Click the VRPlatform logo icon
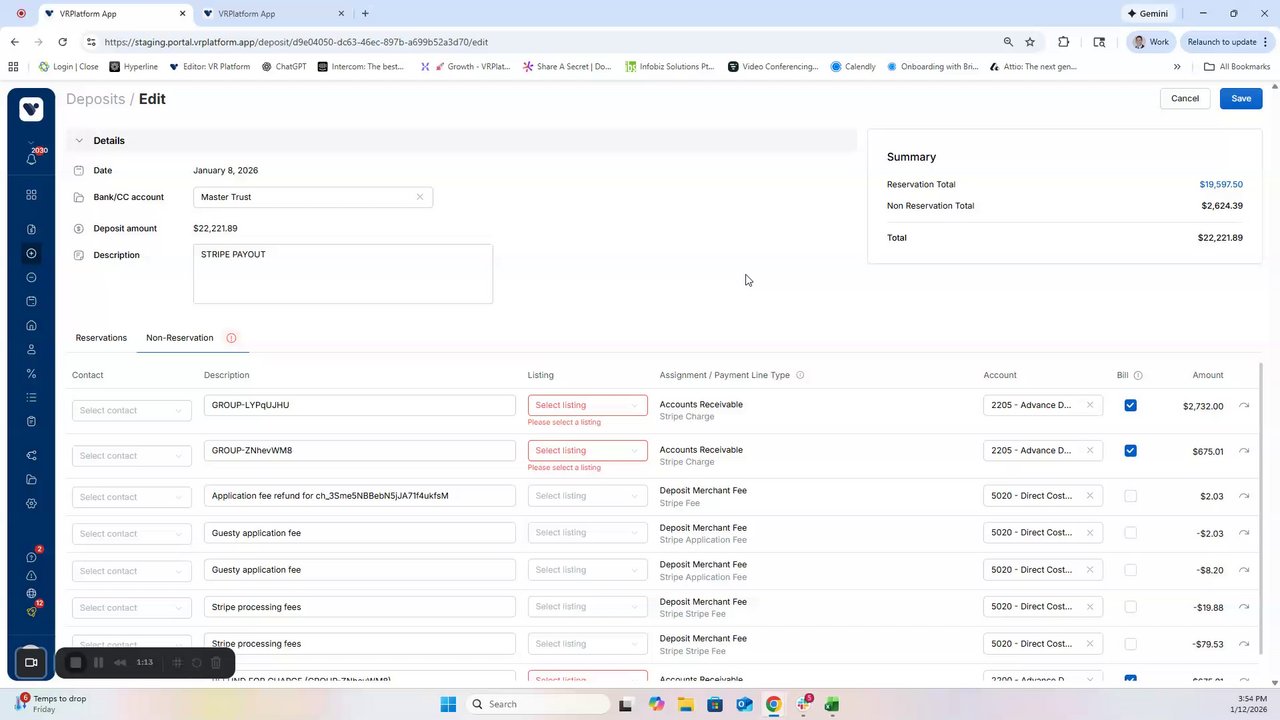 click(31, 109)
